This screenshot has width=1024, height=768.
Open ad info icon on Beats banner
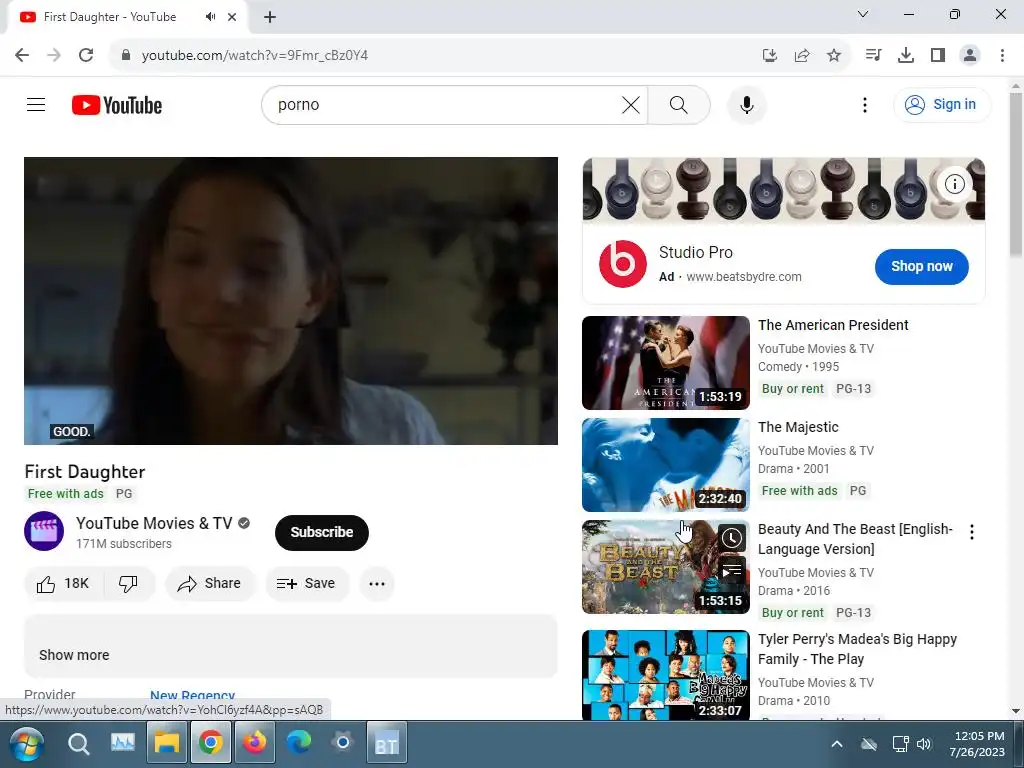click(954, 184)
